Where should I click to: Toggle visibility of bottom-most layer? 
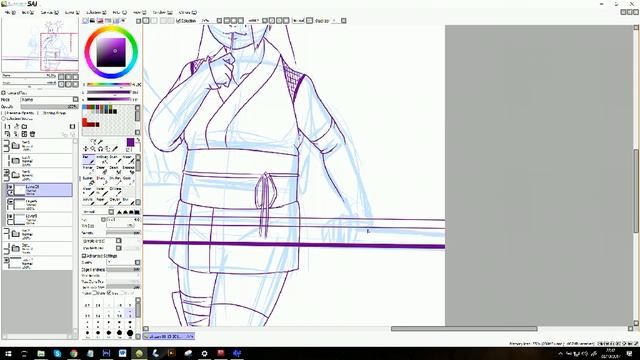(7, 260)
